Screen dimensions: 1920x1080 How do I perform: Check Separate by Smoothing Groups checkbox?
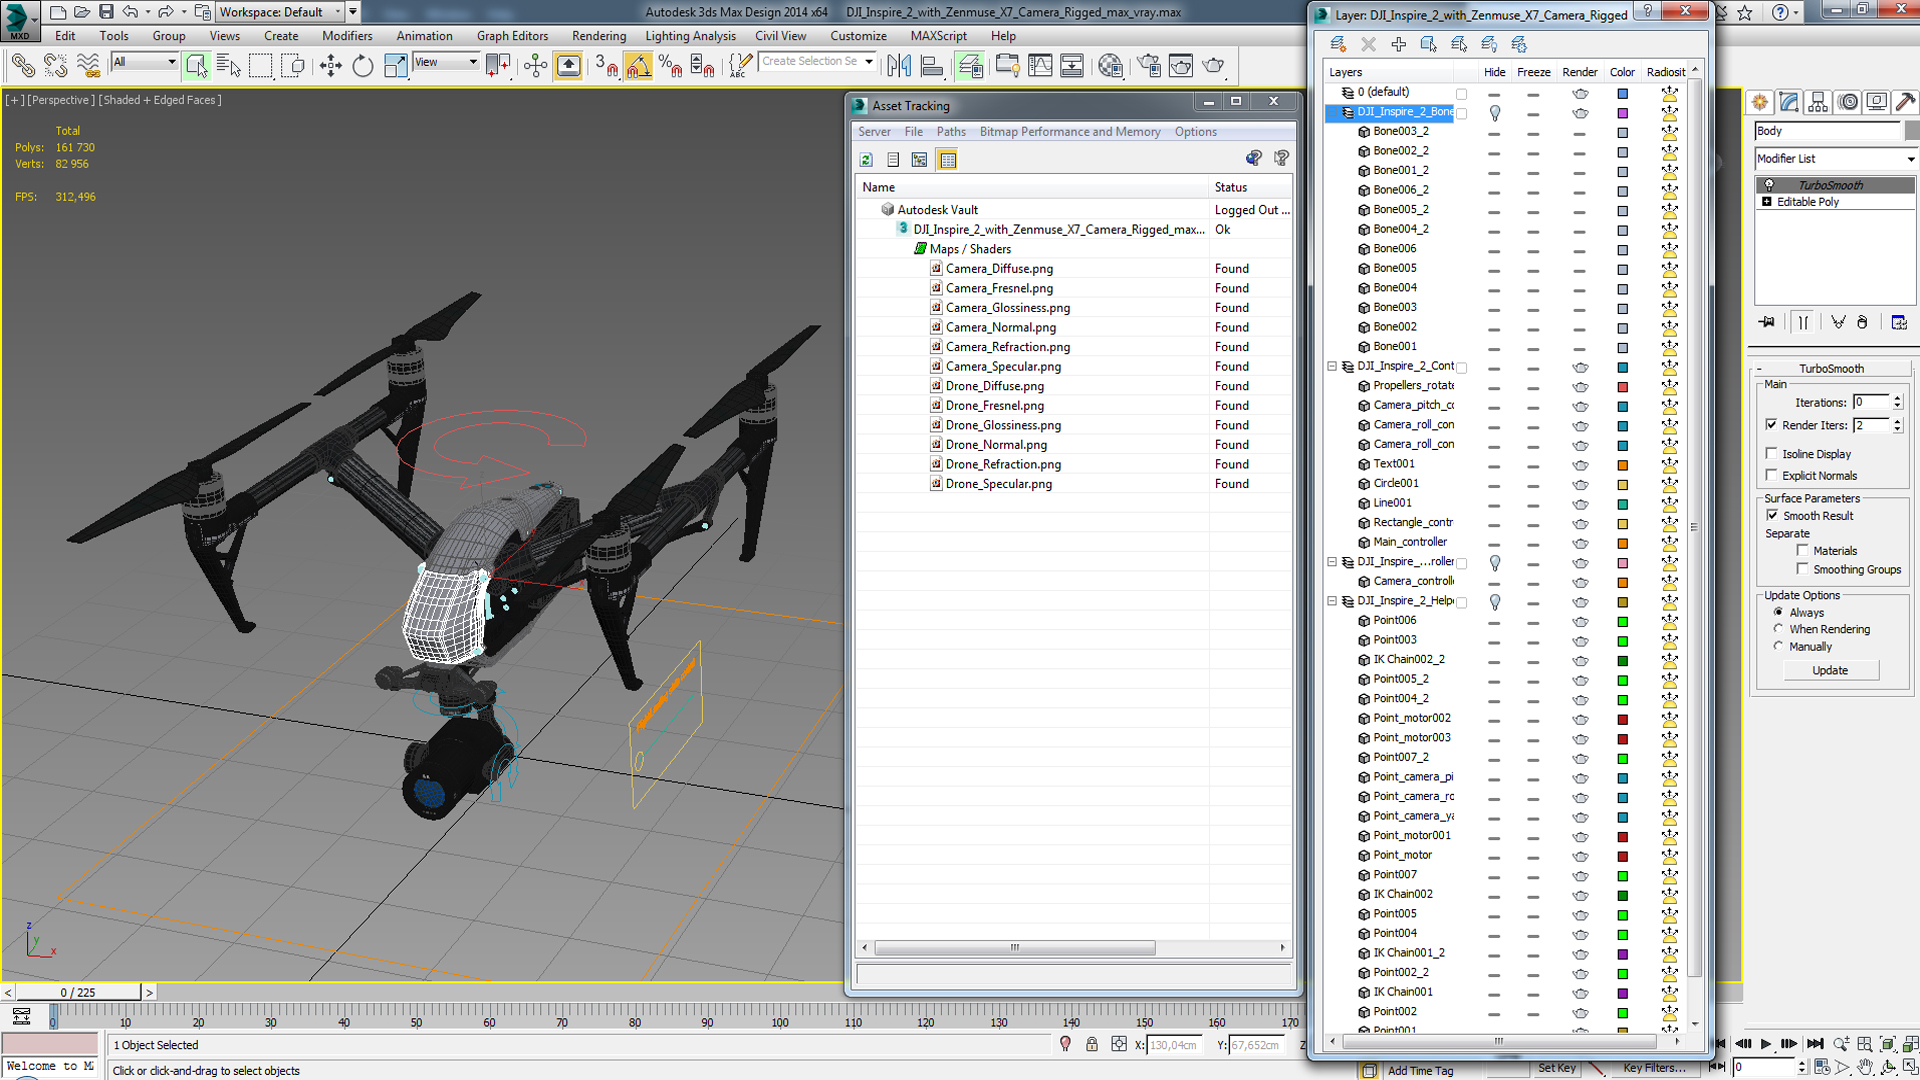pos(1803,569)
